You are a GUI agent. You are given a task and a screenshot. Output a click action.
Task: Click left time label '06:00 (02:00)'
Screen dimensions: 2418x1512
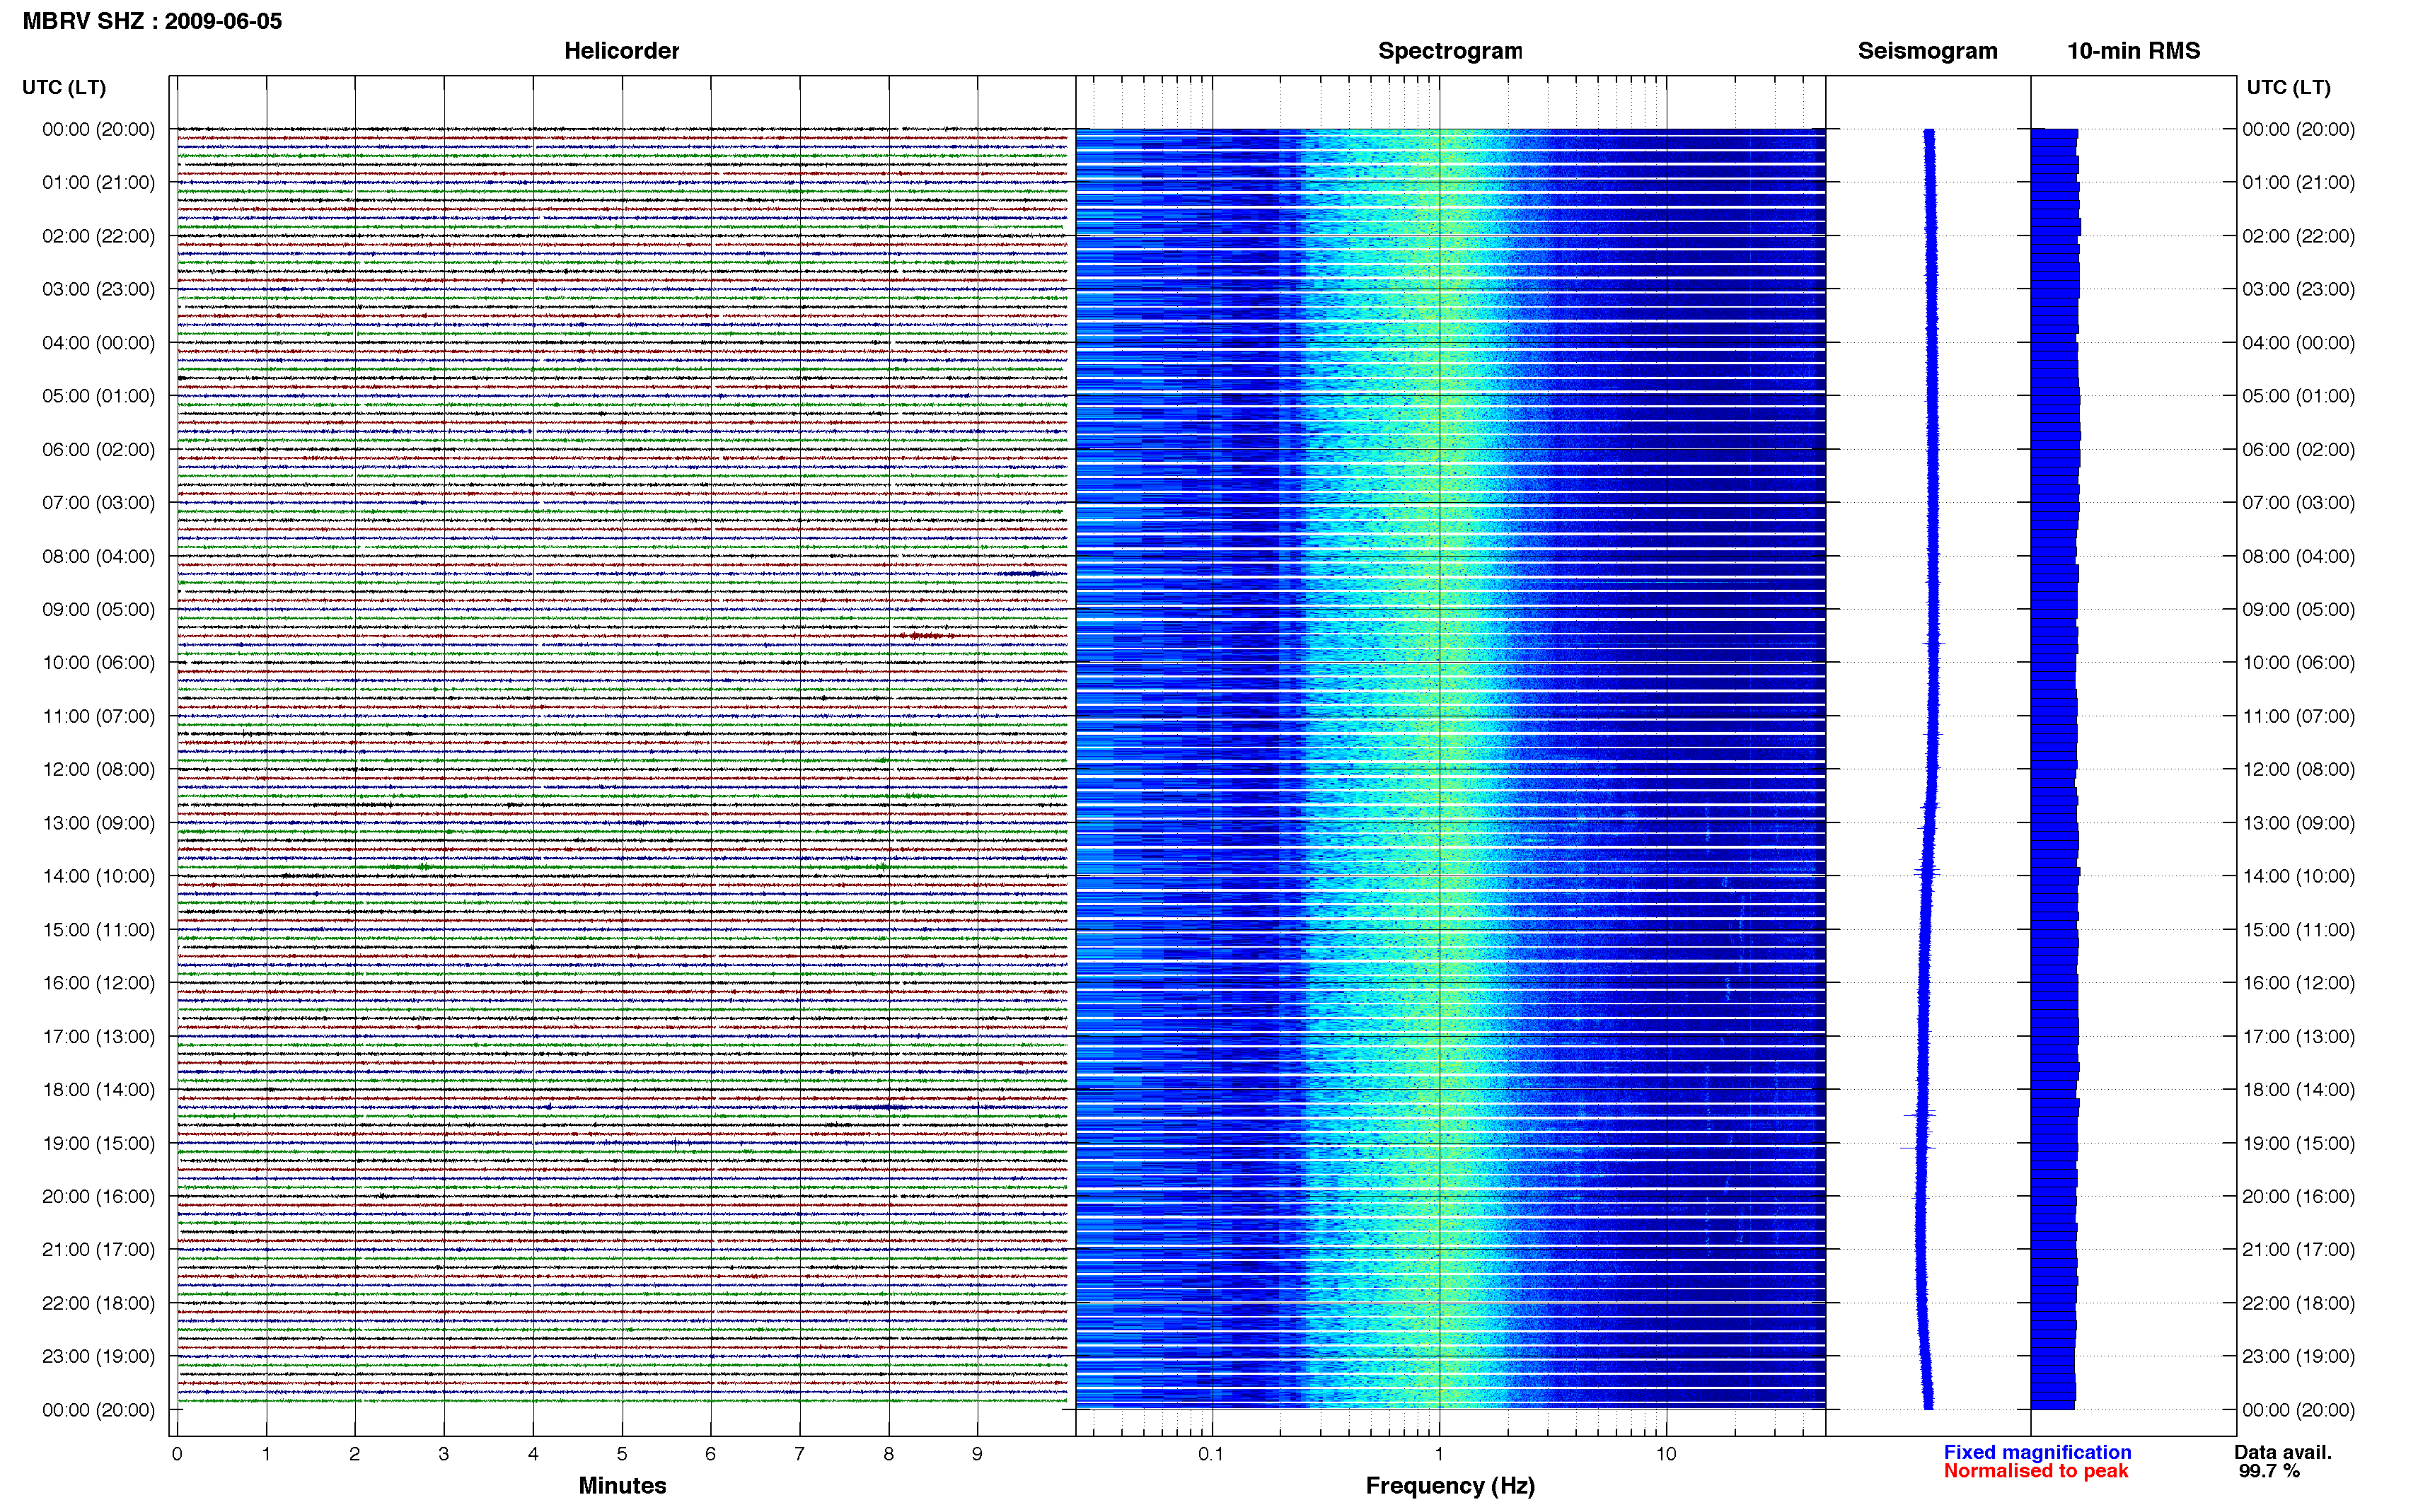pyautogui.click(x=99, y=449)
